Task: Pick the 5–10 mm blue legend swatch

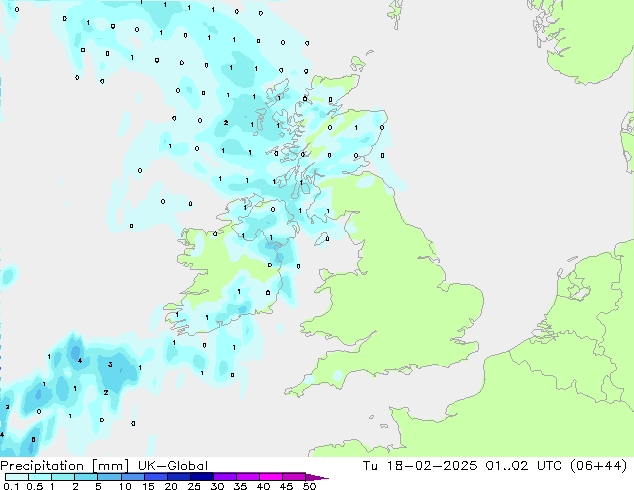Action: pyautogui.click(x=109, y=477)
